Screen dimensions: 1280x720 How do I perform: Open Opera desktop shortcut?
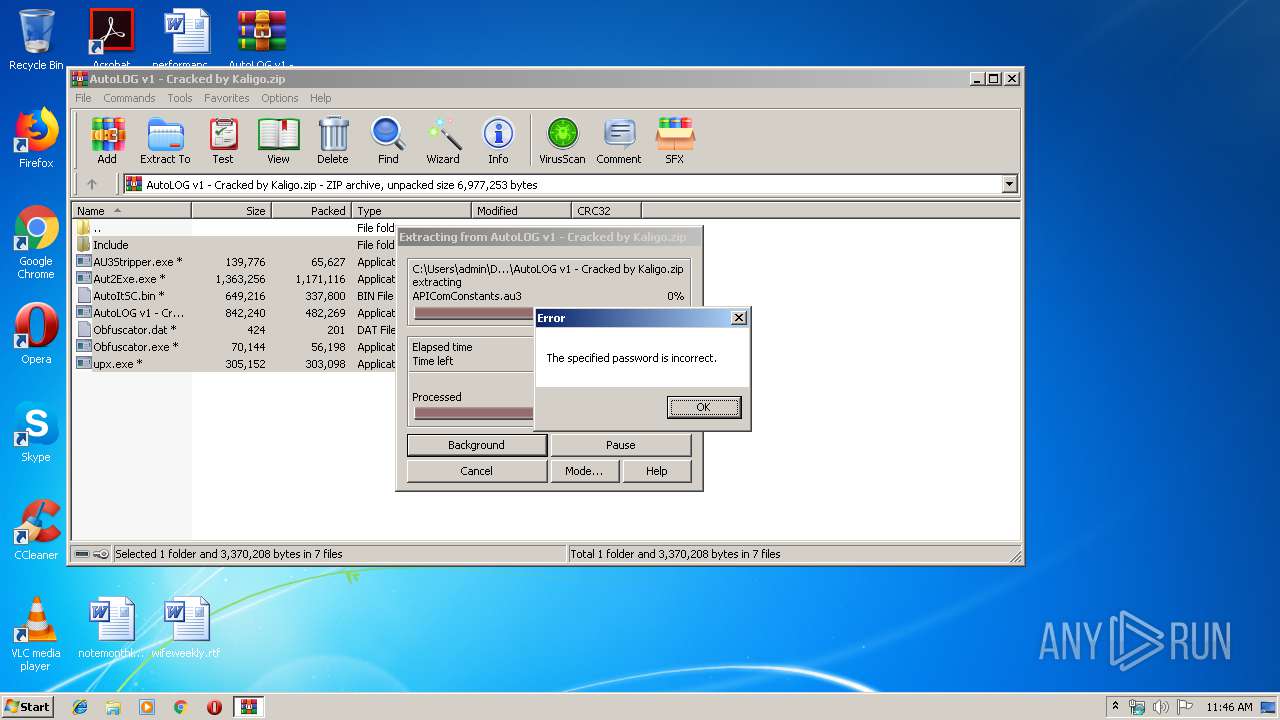click(36, 334)
